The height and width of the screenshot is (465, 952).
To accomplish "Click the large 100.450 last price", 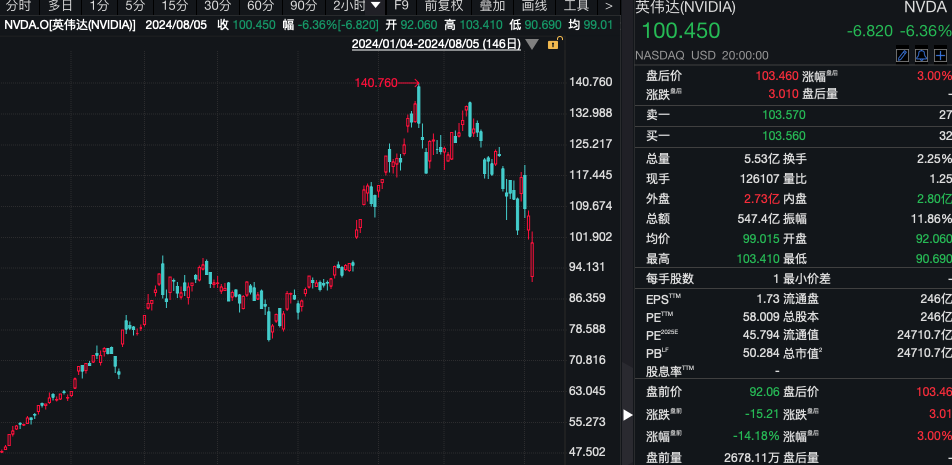I will [681, 31].
